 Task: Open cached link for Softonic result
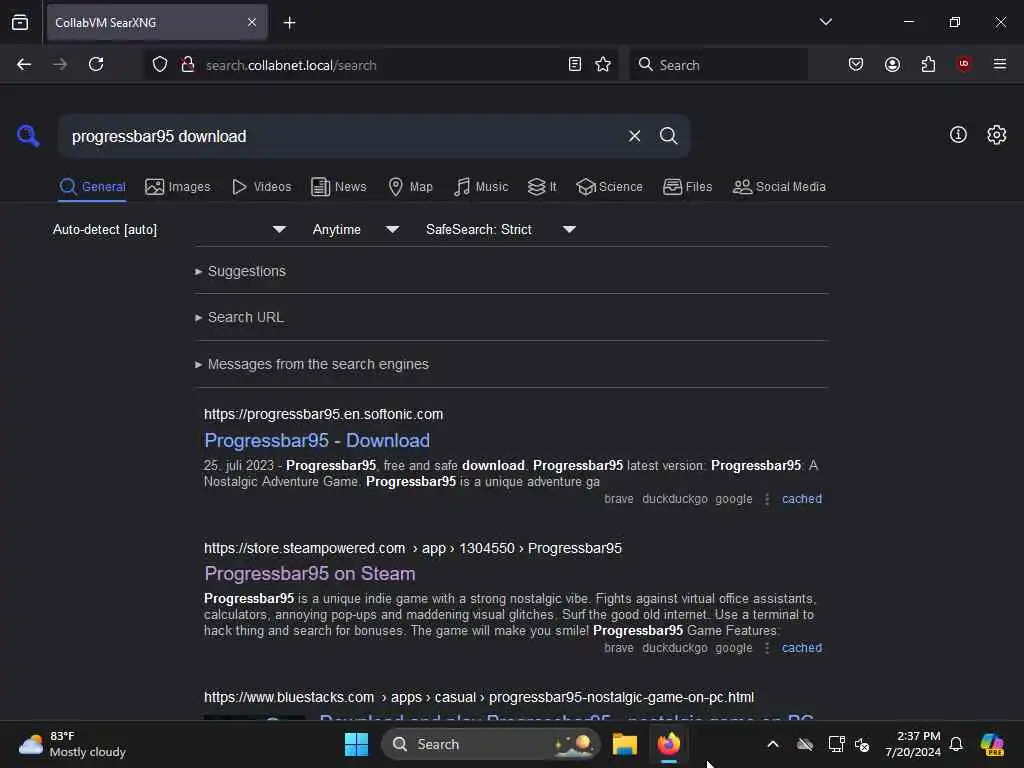click(x=801, y=499)
